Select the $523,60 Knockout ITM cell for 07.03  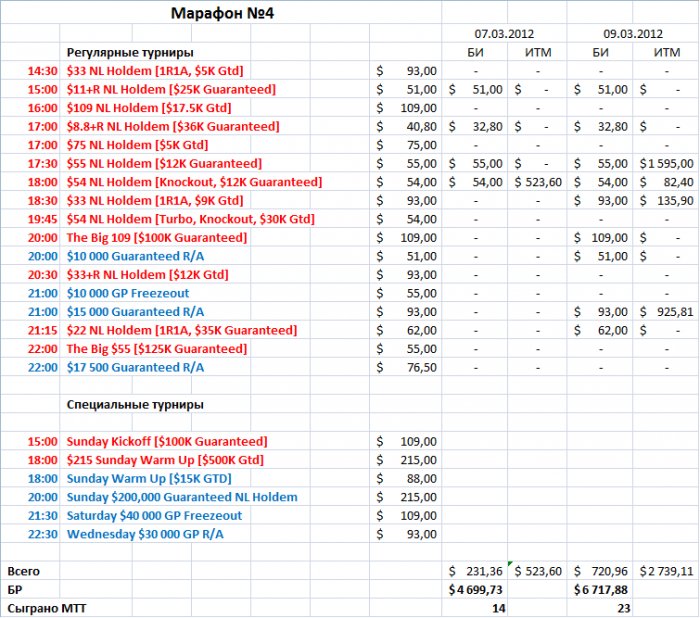pos(538,182)
